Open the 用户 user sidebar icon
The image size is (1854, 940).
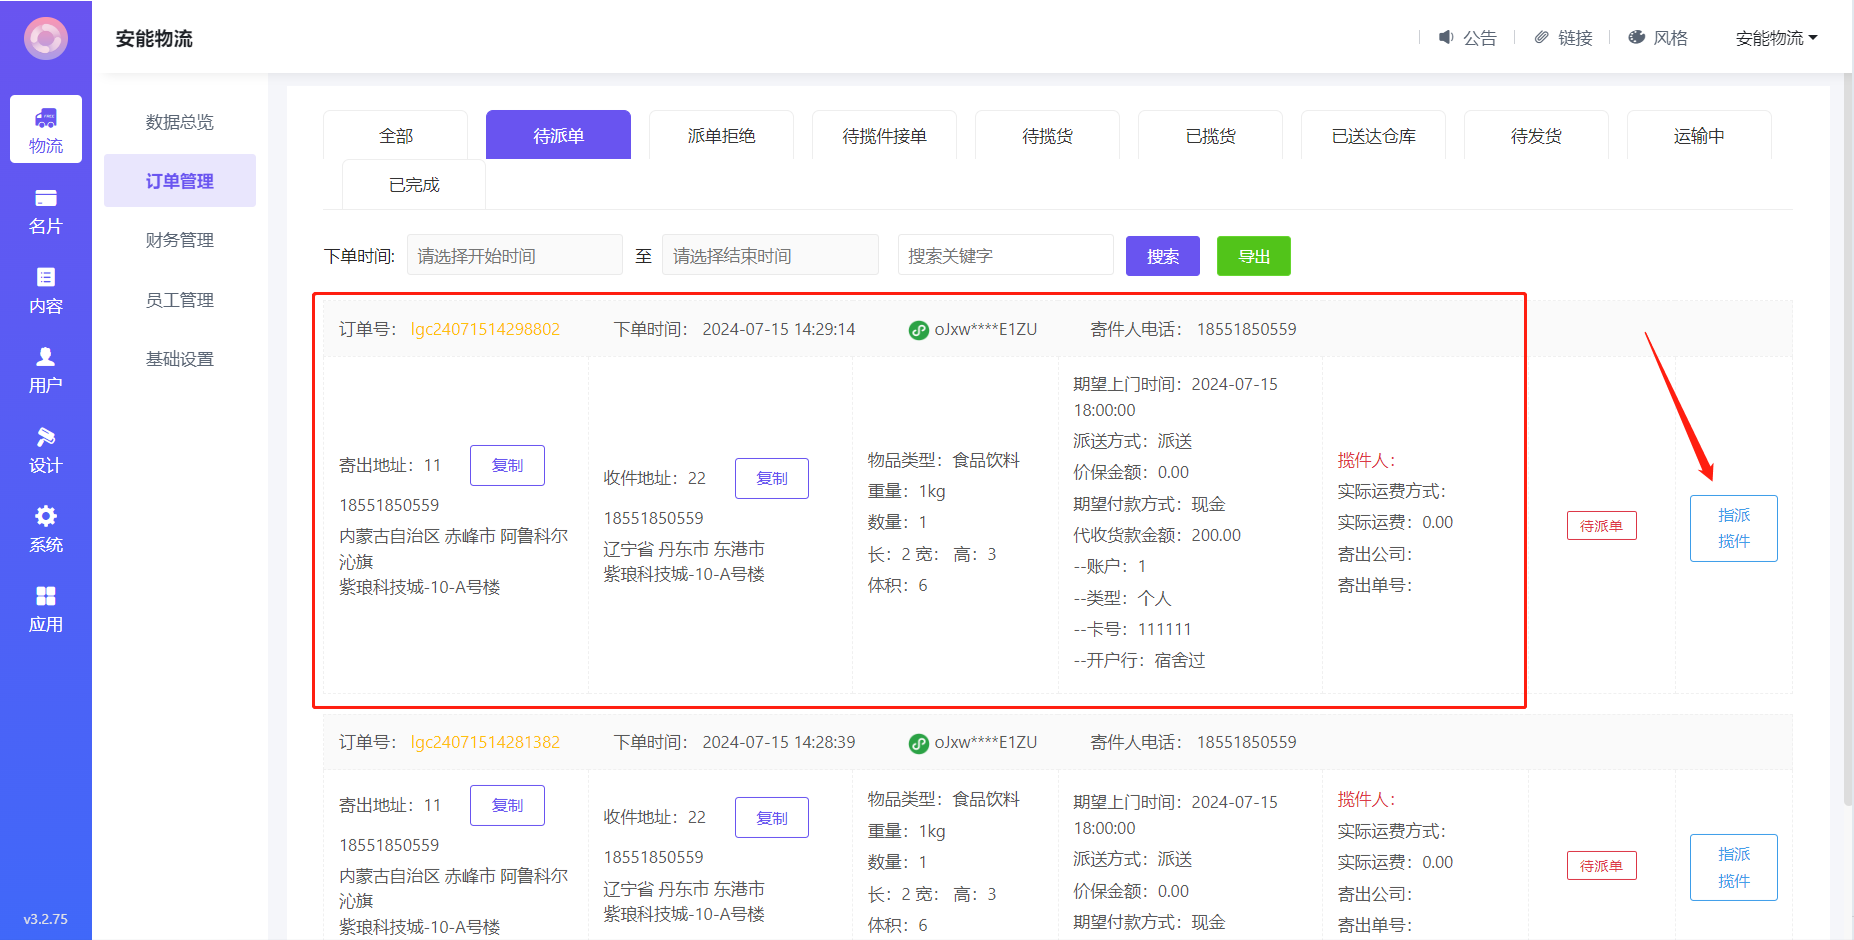(x=46, y=369)
